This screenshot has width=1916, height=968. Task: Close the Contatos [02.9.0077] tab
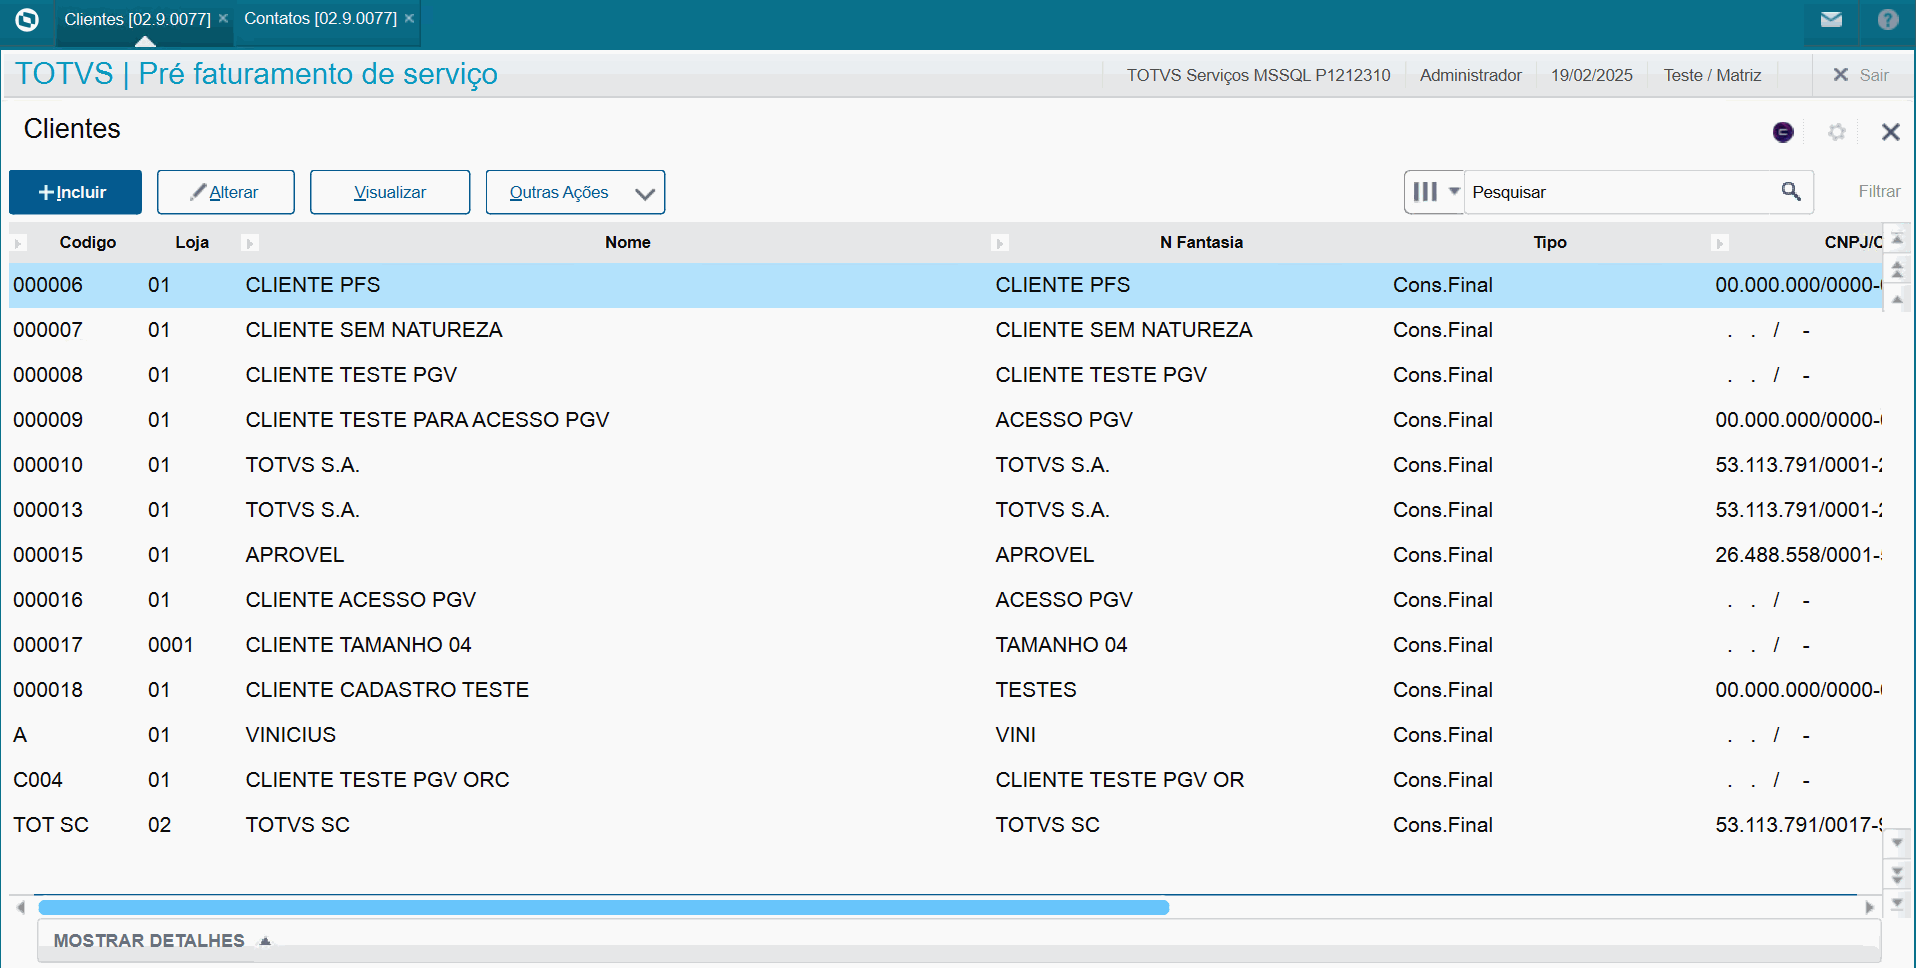[x=409, y=18]
